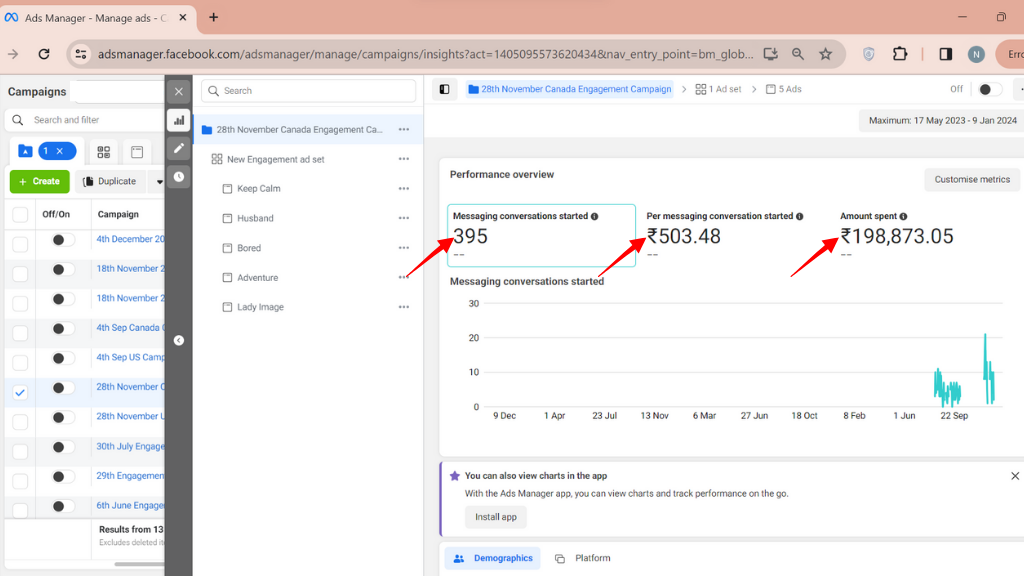Open more options for Husband ad
The image size is (1024, 576).
[x=404, y=218]
